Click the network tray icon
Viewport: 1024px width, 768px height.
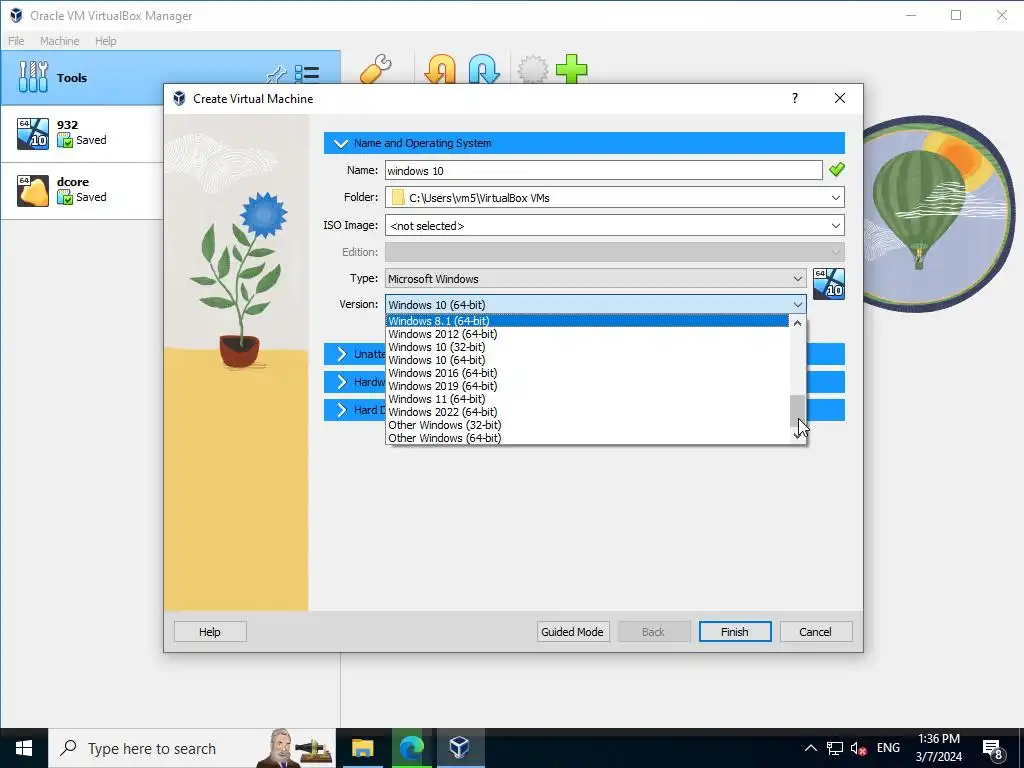tap(835, 748)
